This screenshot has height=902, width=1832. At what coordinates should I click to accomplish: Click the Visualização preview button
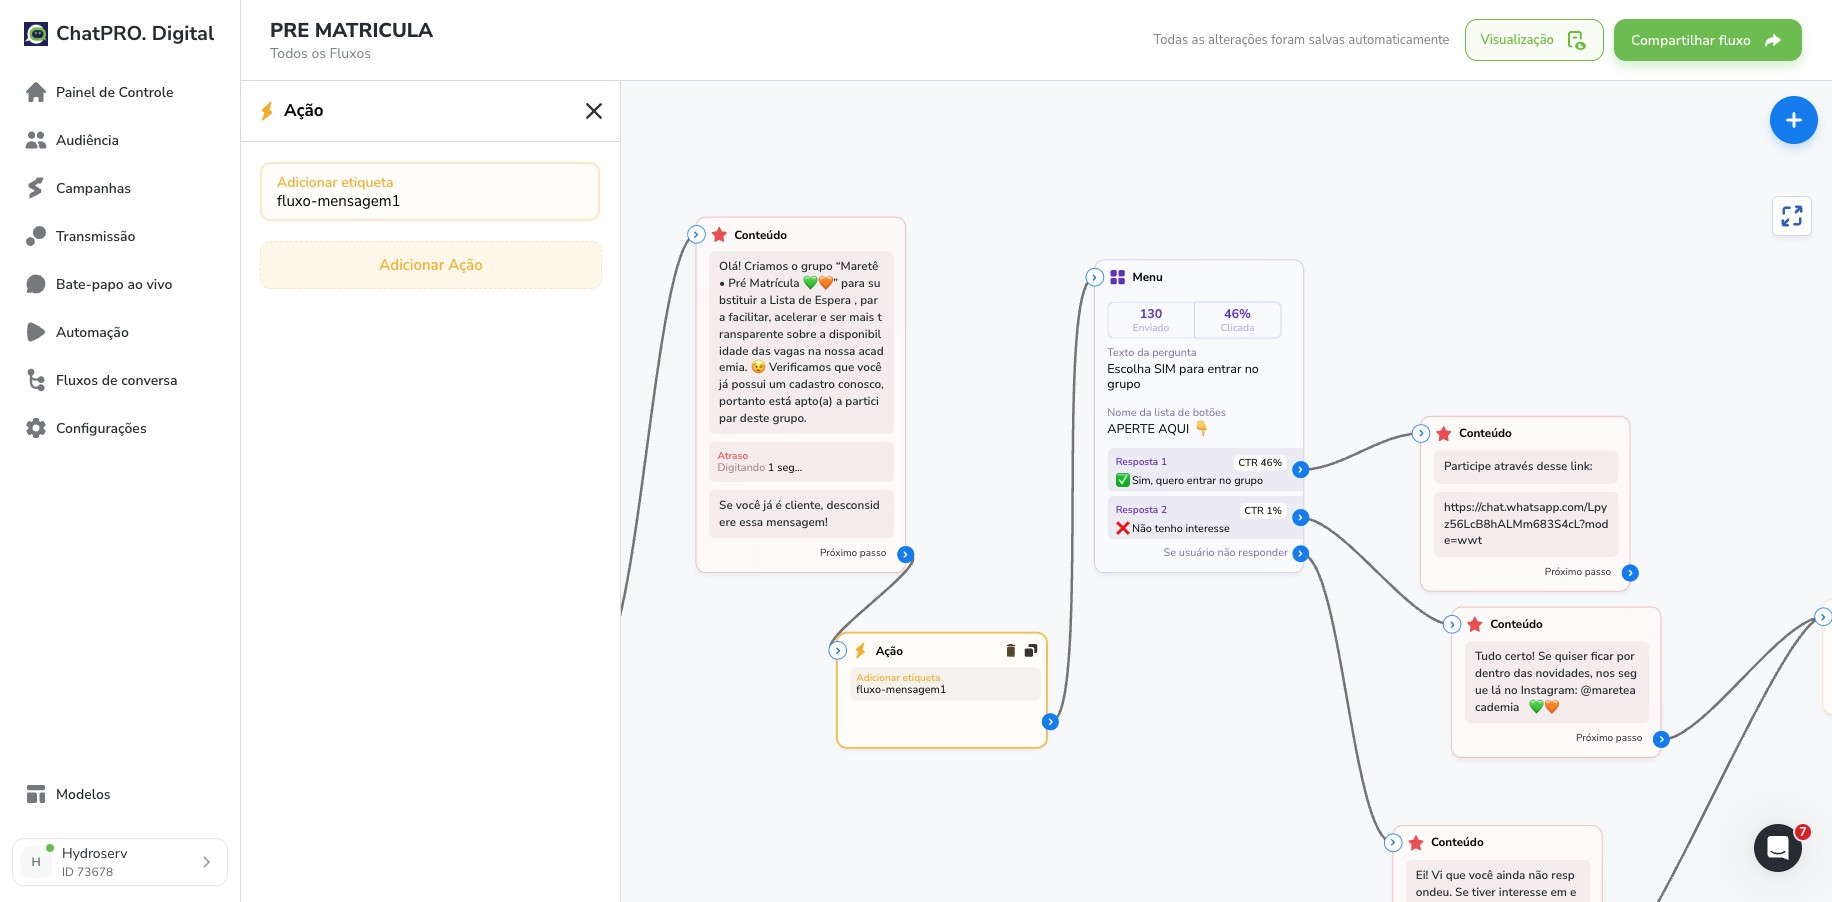[1533, 40]
